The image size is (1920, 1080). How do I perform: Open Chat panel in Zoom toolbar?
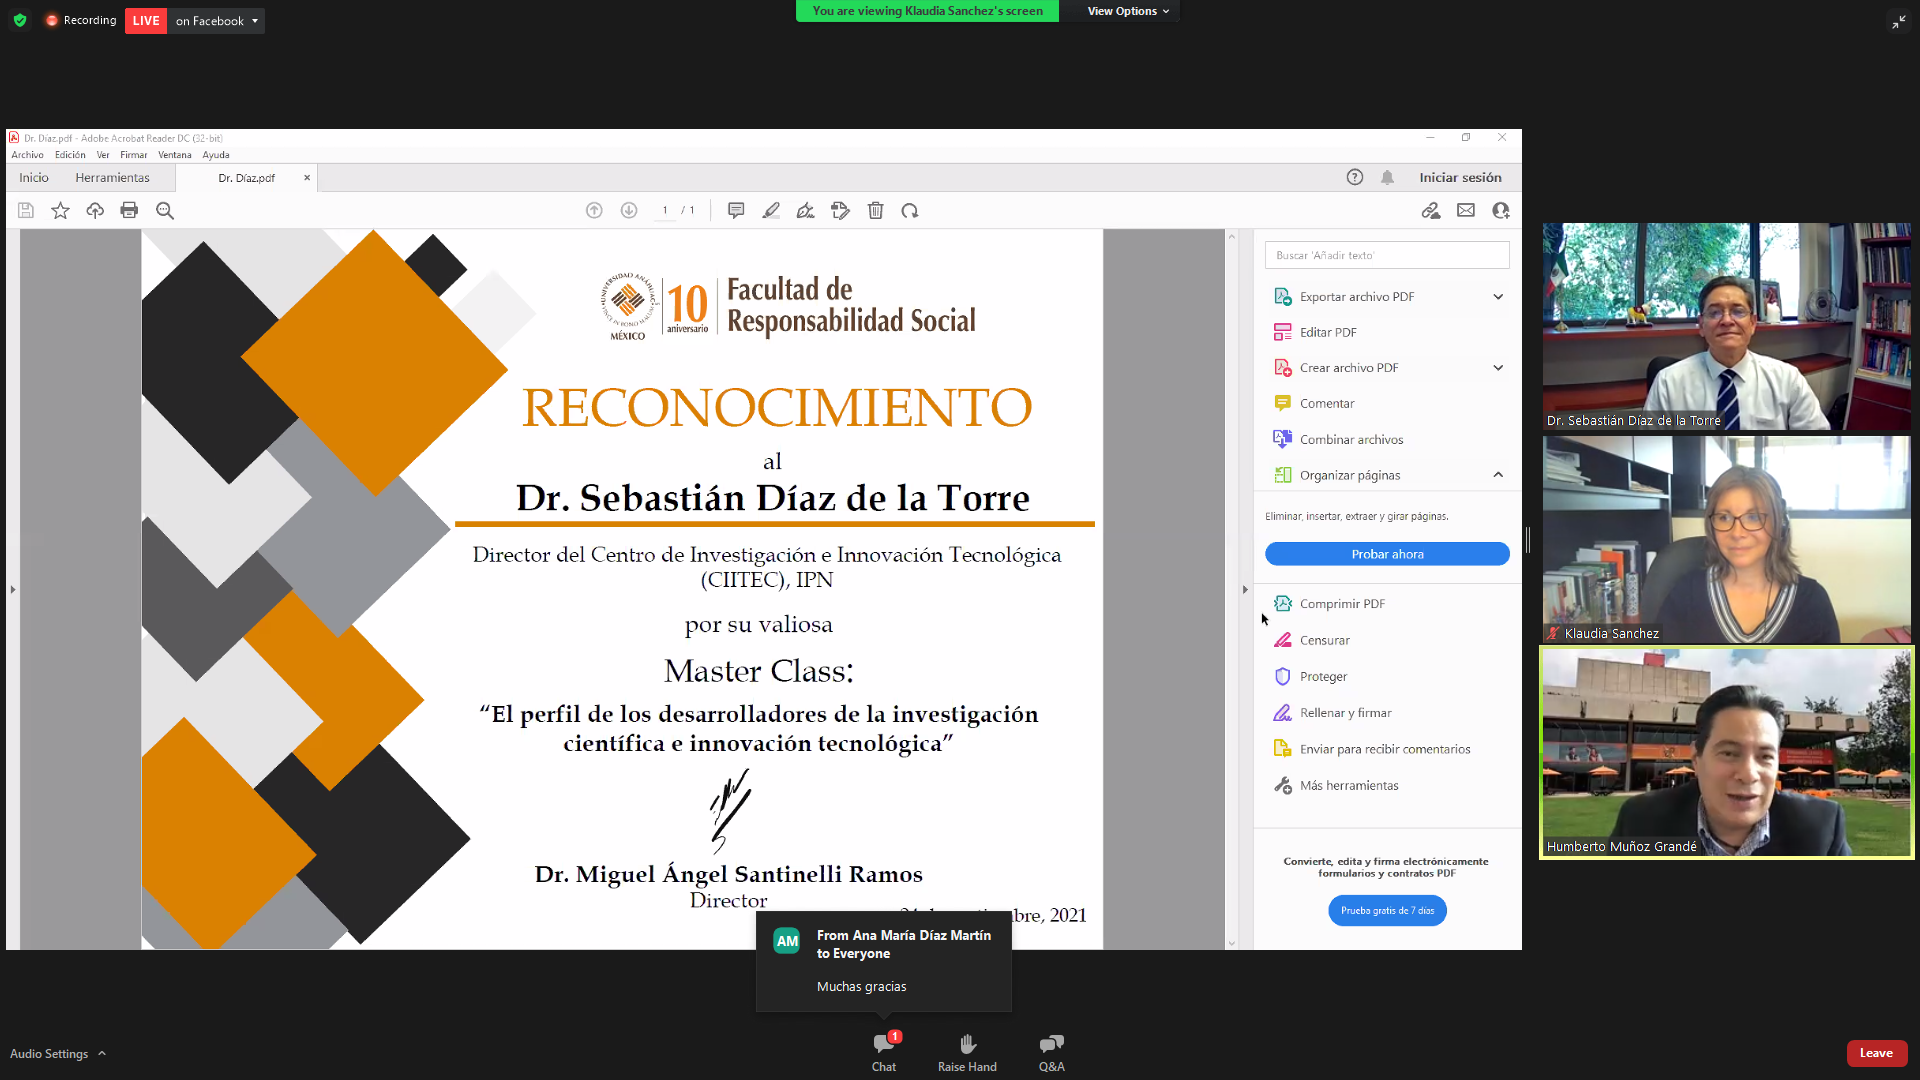[x=882, y=1052]
